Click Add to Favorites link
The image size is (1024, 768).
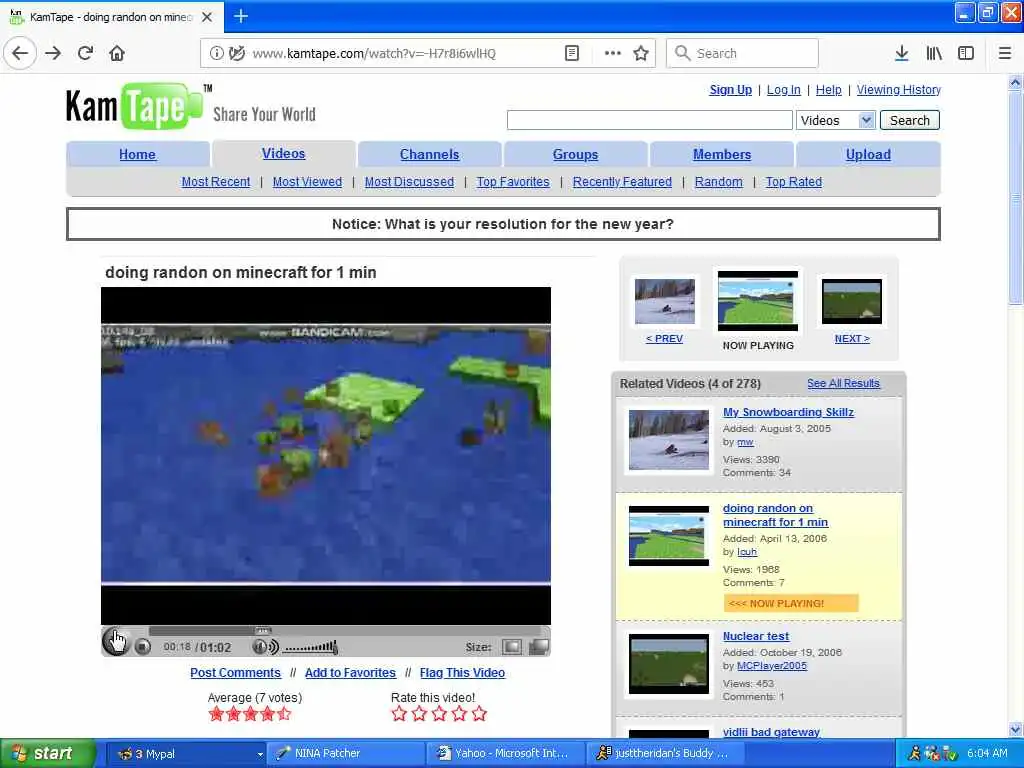coord(350,673)
